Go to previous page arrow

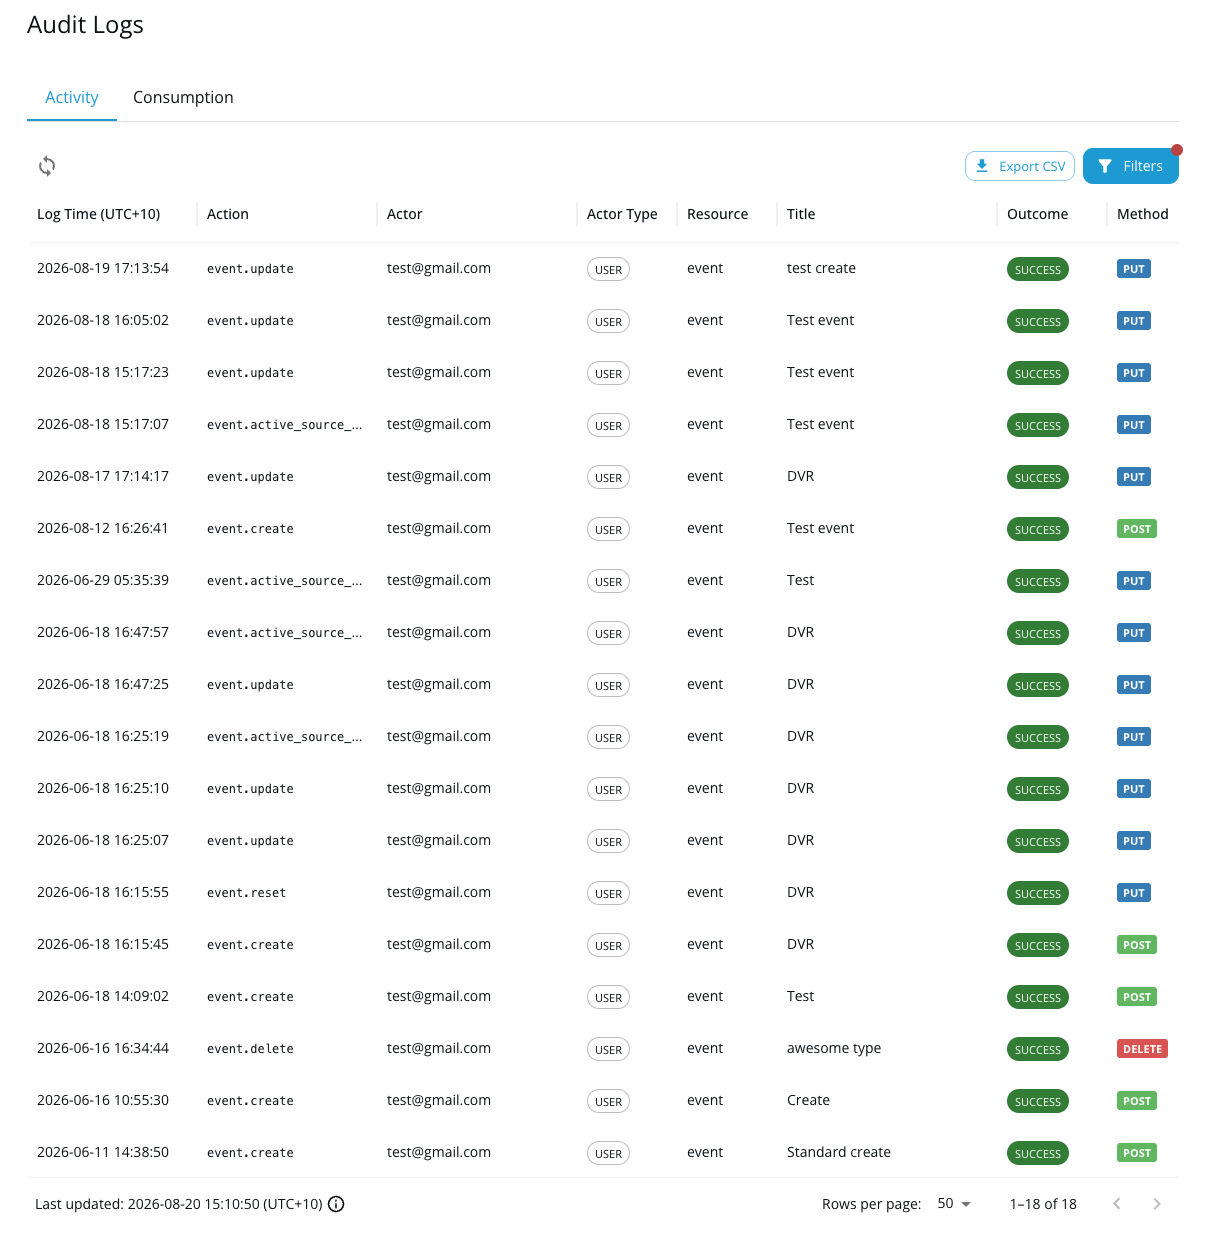(1117, 1204)
